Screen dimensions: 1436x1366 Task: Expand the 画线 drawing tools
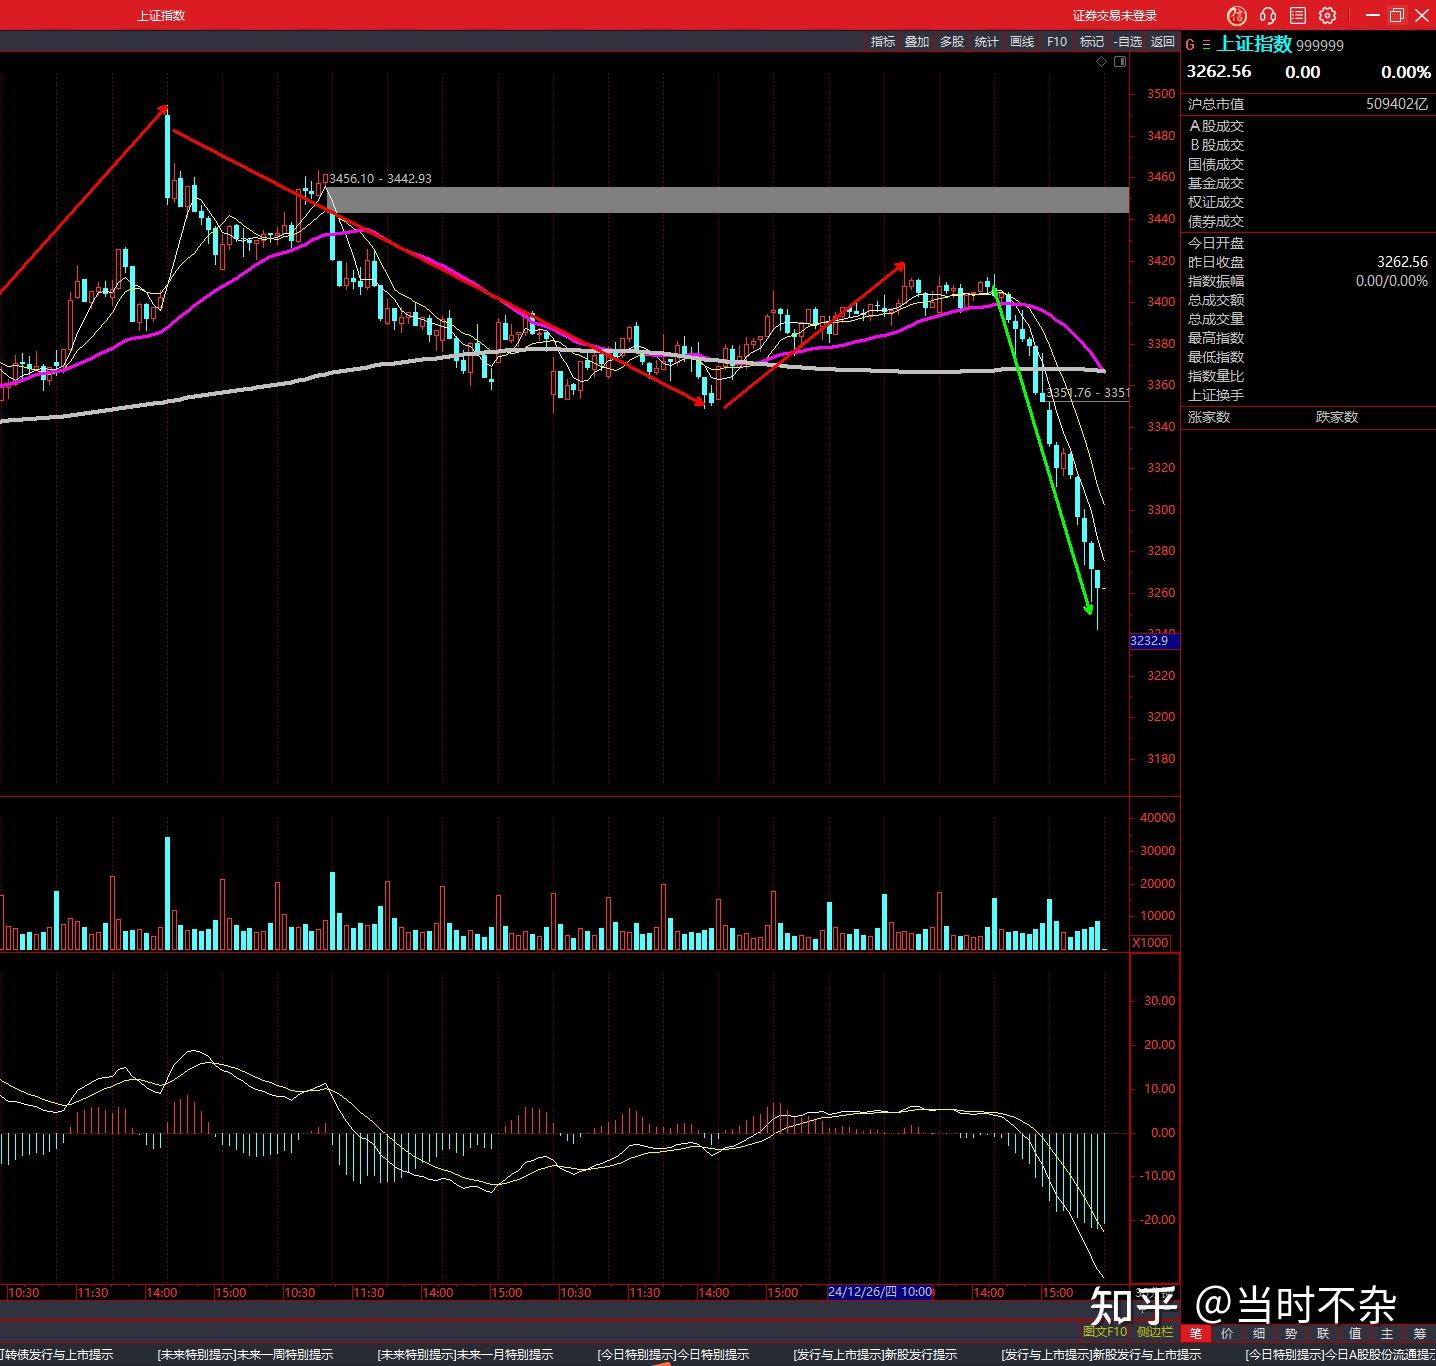coord(1022,41)
